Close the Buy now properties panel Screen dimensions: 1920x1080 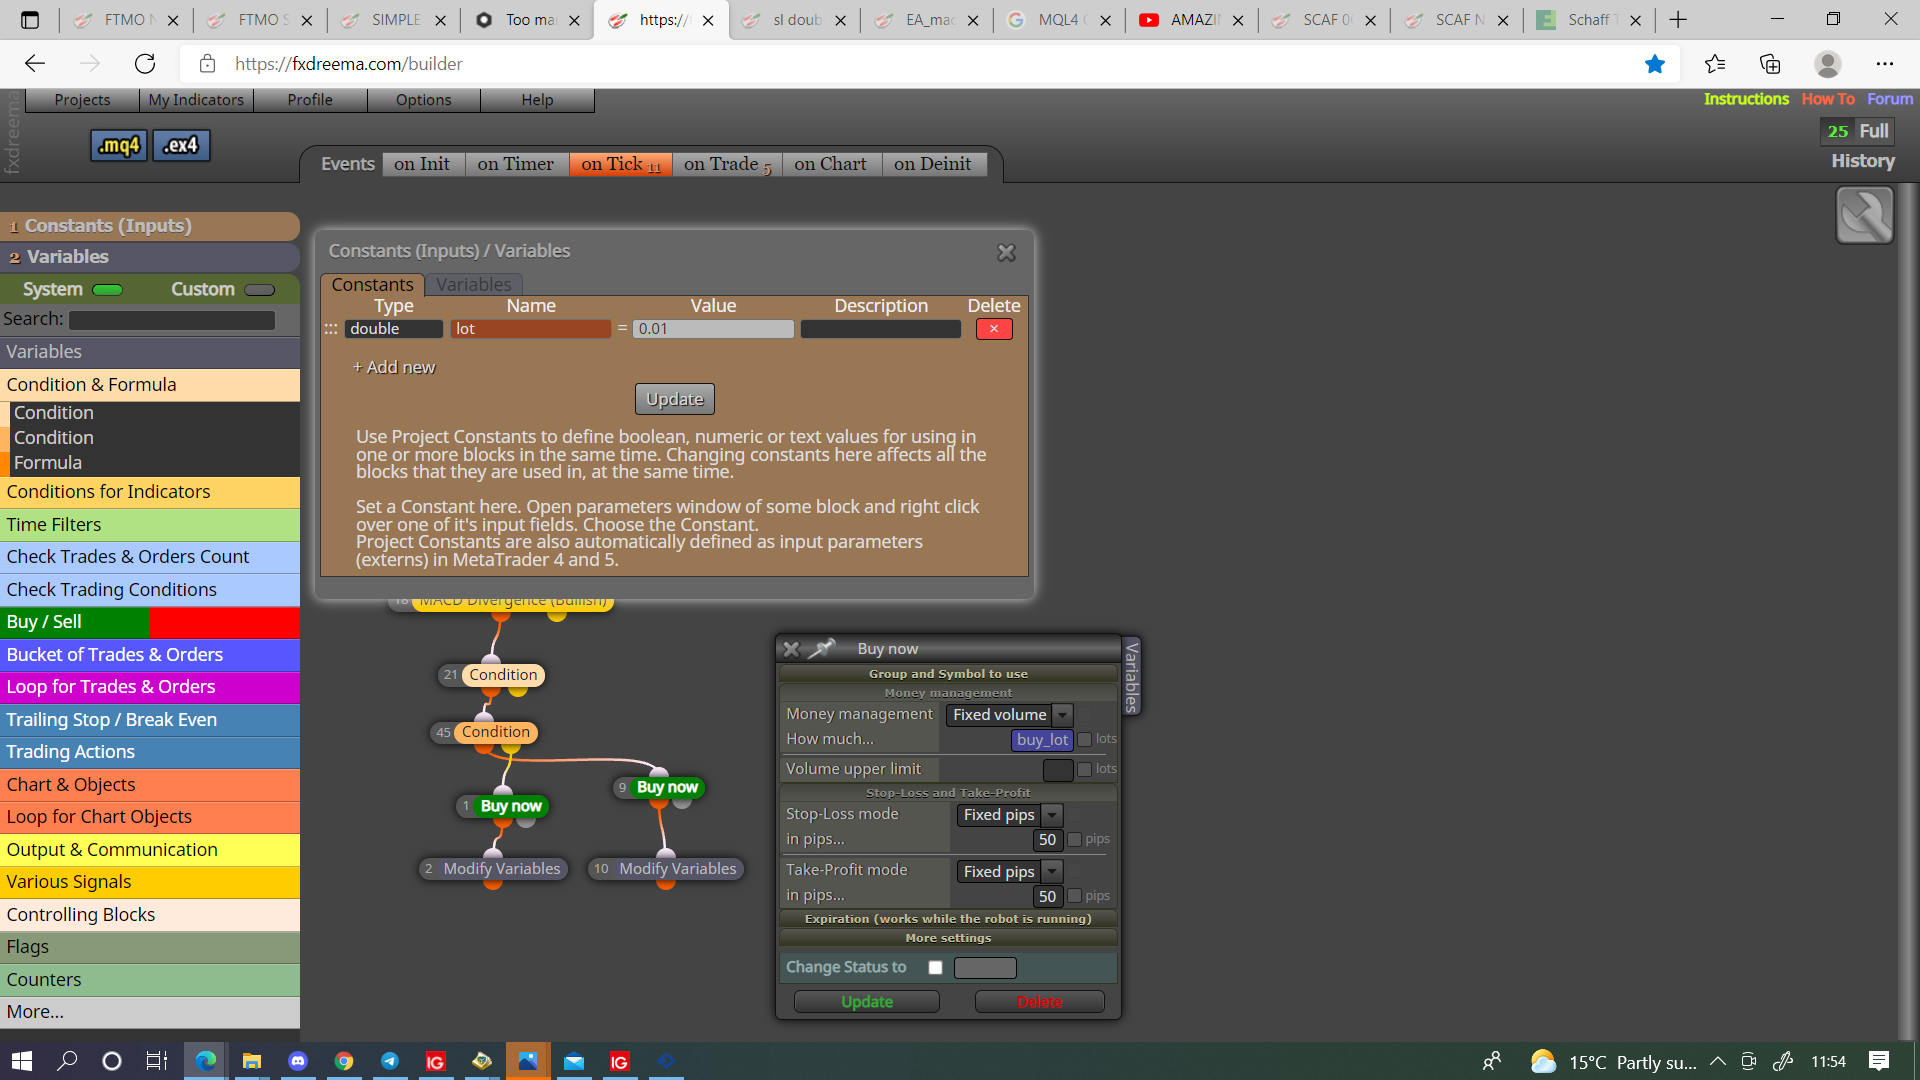click(791, 649)
